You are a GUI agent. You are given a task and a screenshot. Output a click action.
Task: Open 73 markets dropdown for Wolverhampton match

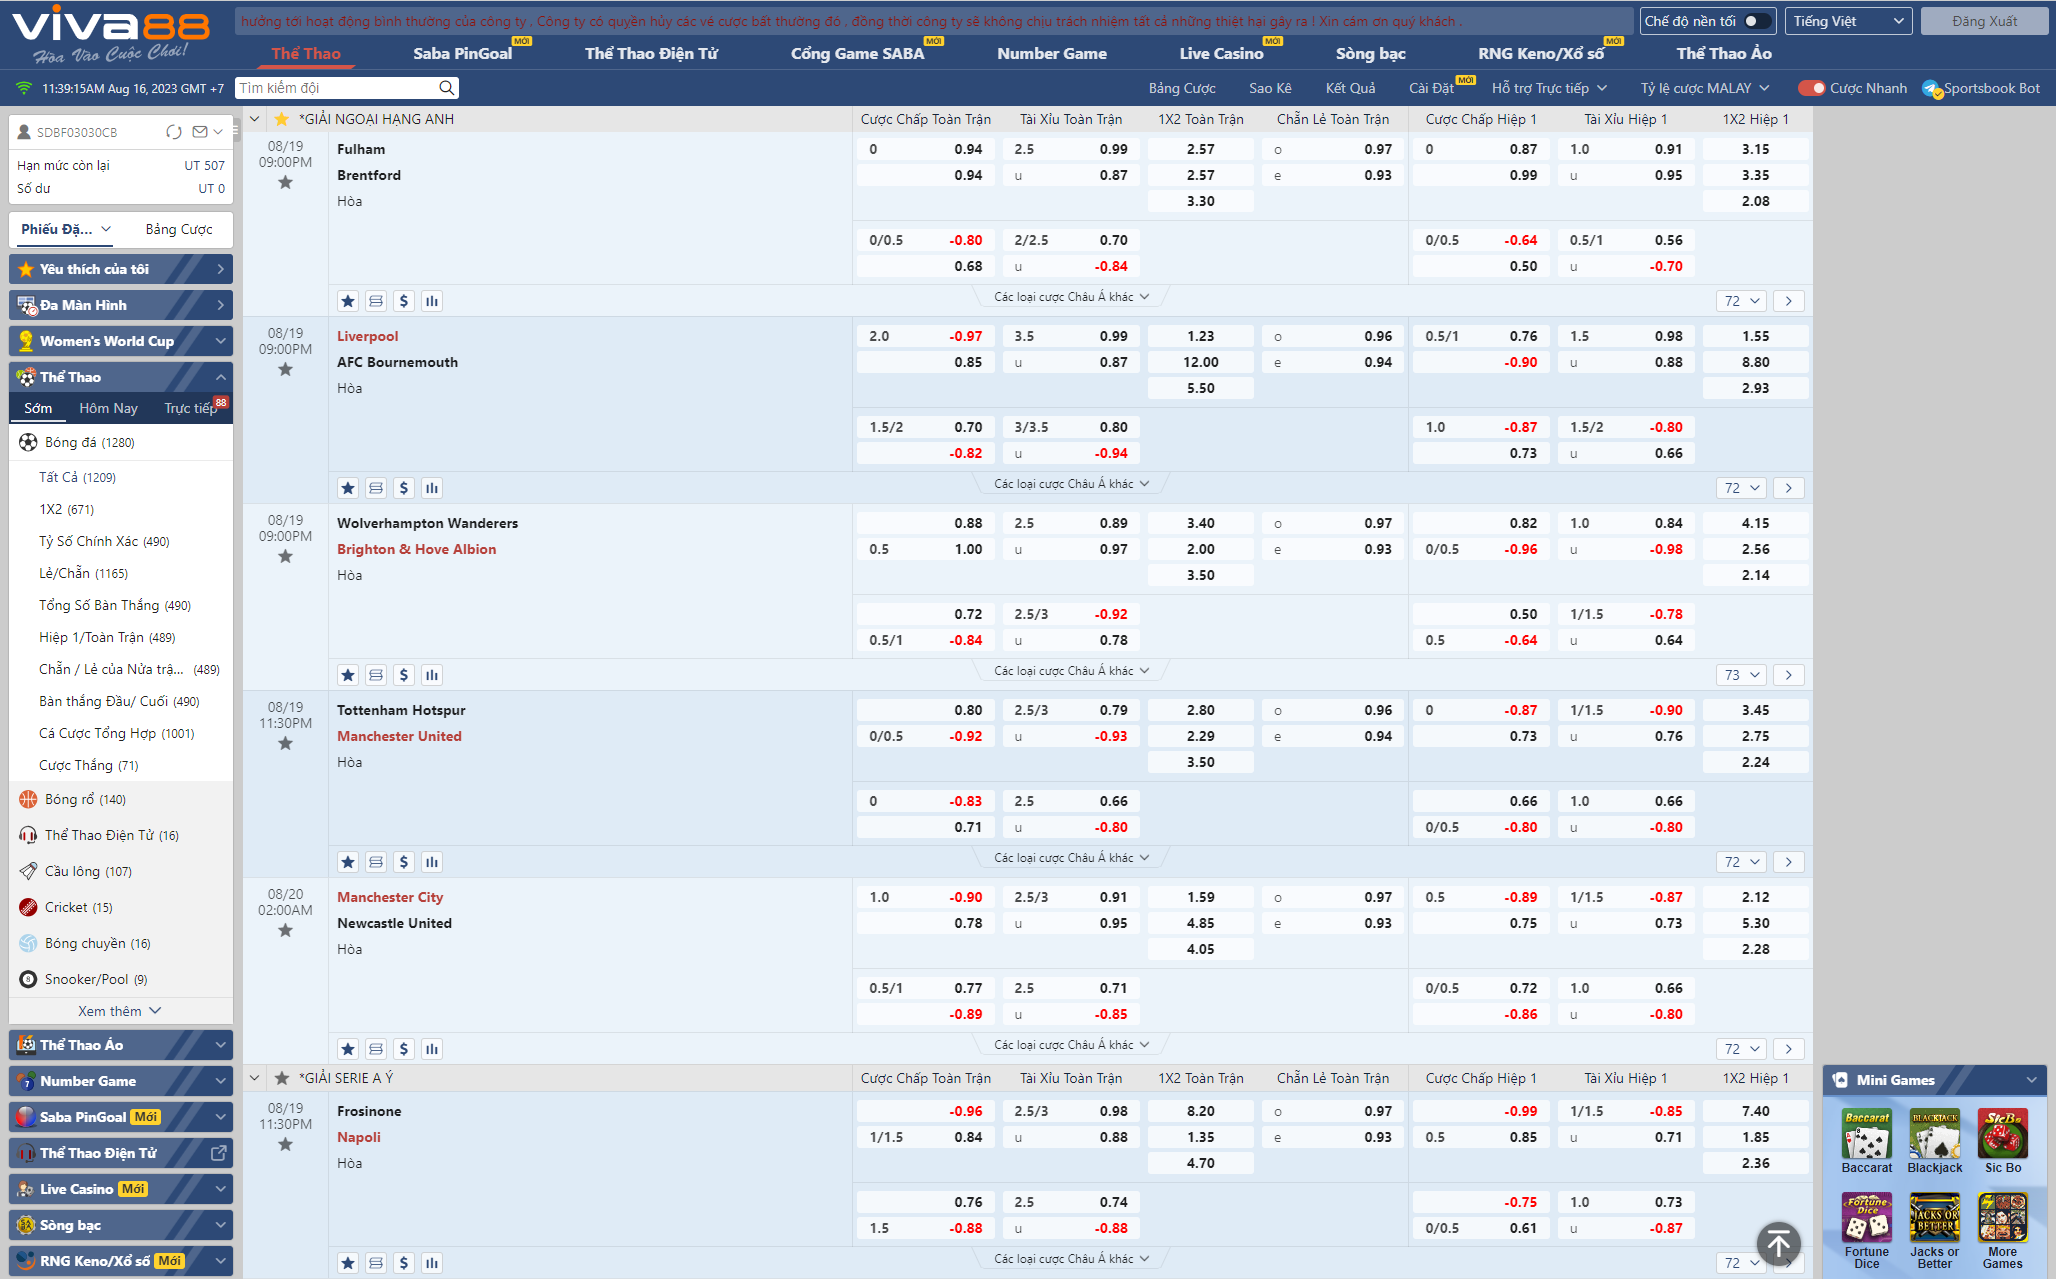(1742, 675)
